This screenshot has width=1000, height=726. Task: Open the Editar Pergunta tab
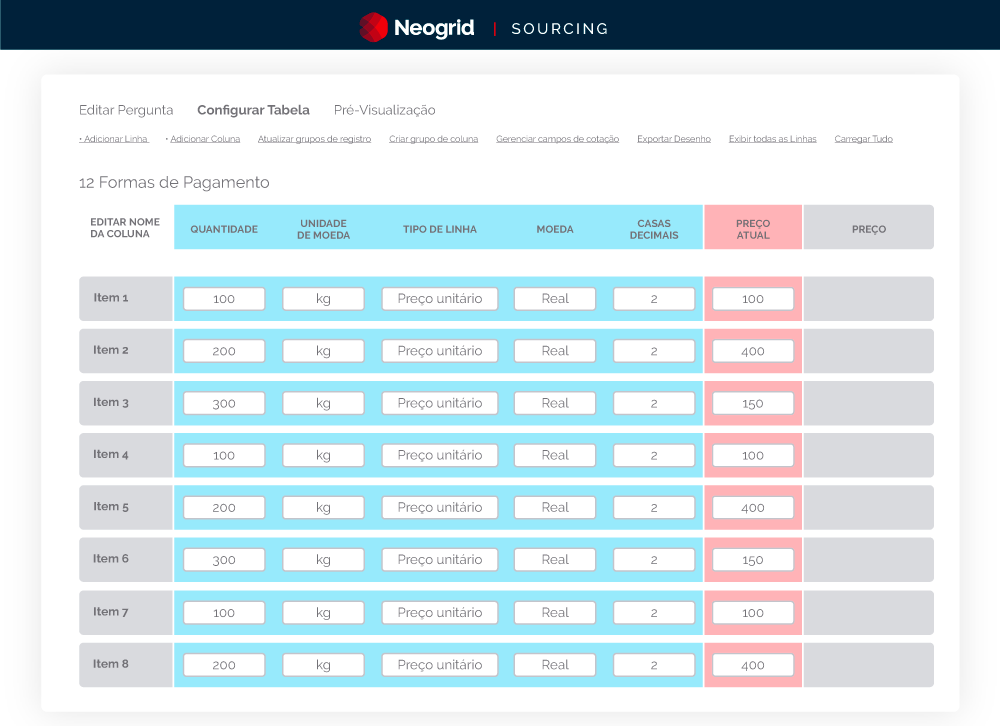[x=126, y=110]
